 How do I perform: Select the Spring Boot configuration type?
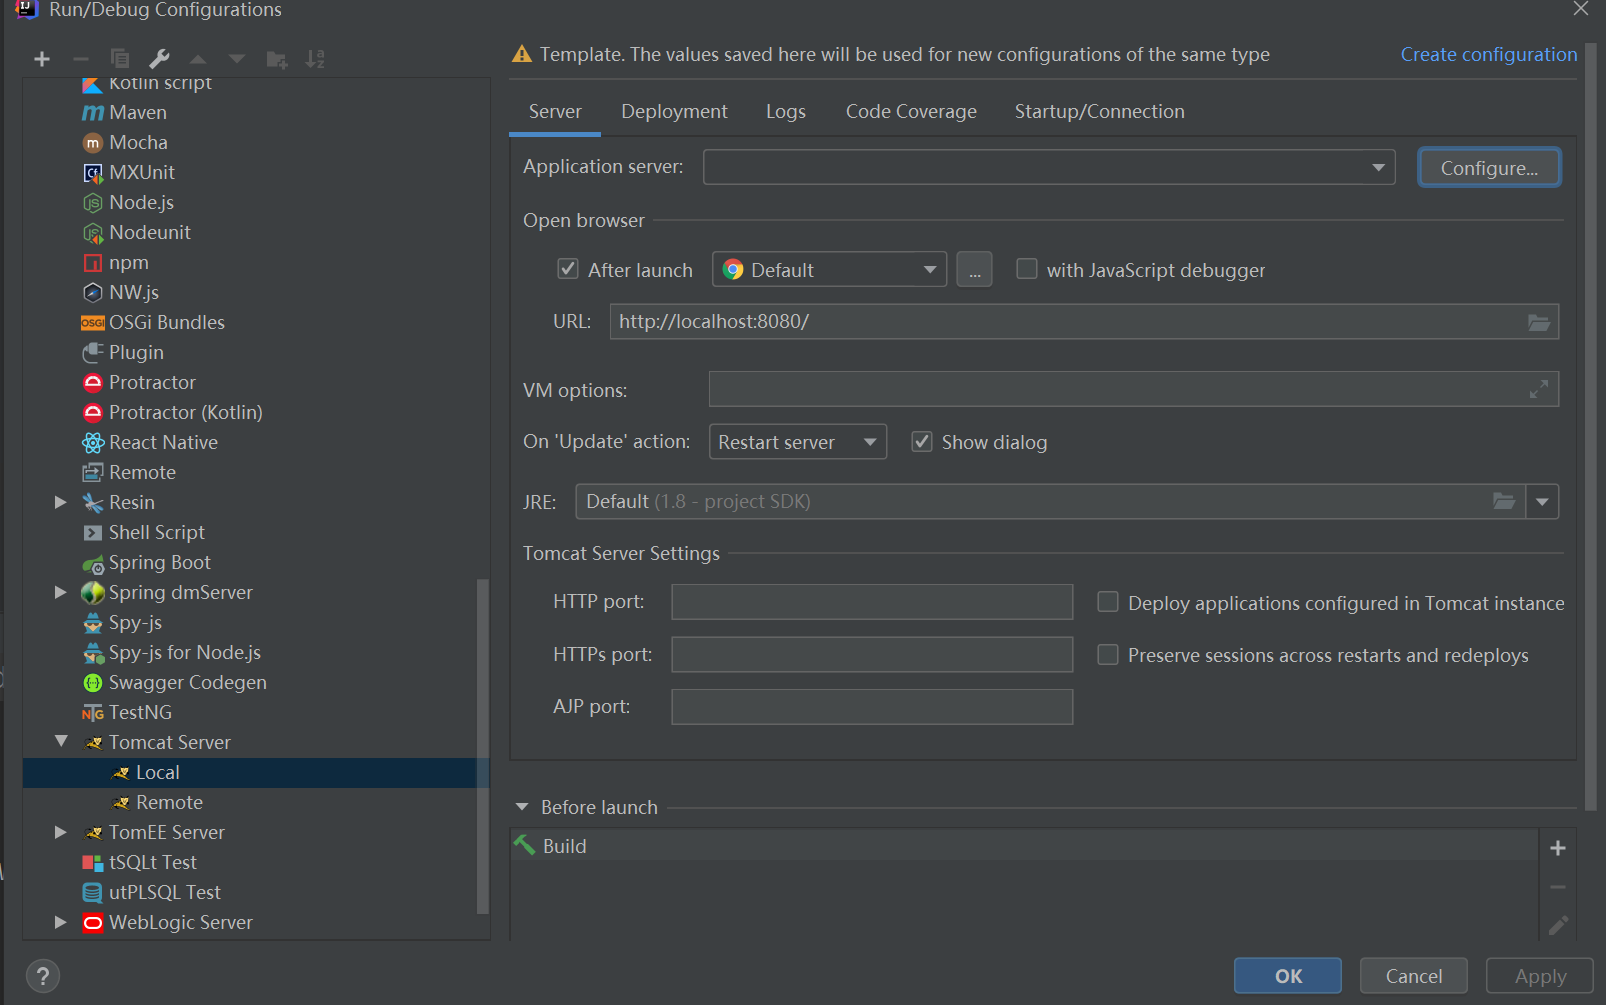(x=159, y=562)
